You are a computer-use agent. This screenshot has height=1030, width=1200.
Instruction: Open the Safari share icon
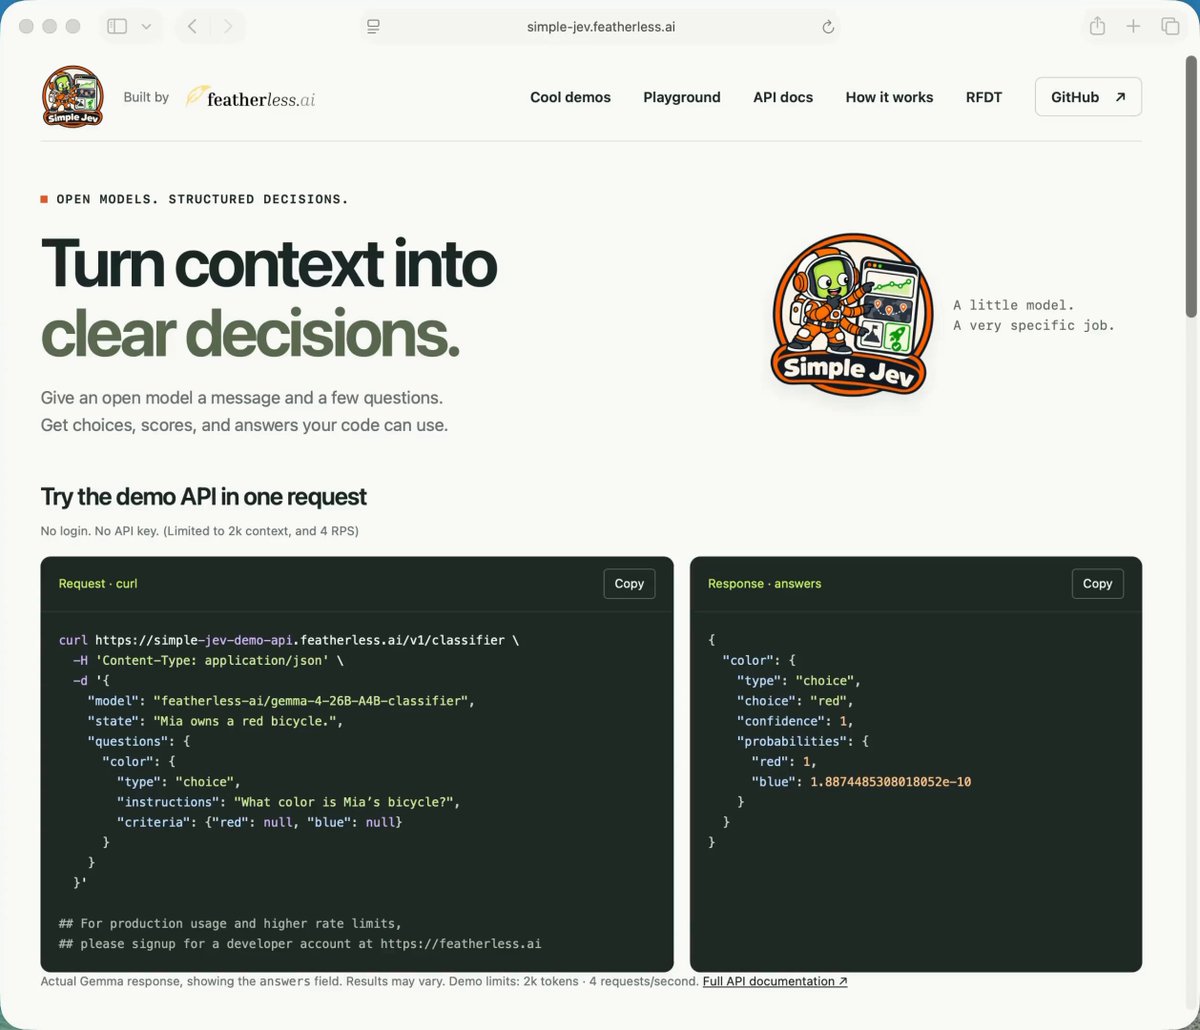pyautogui.click(x=1097, y=27)
